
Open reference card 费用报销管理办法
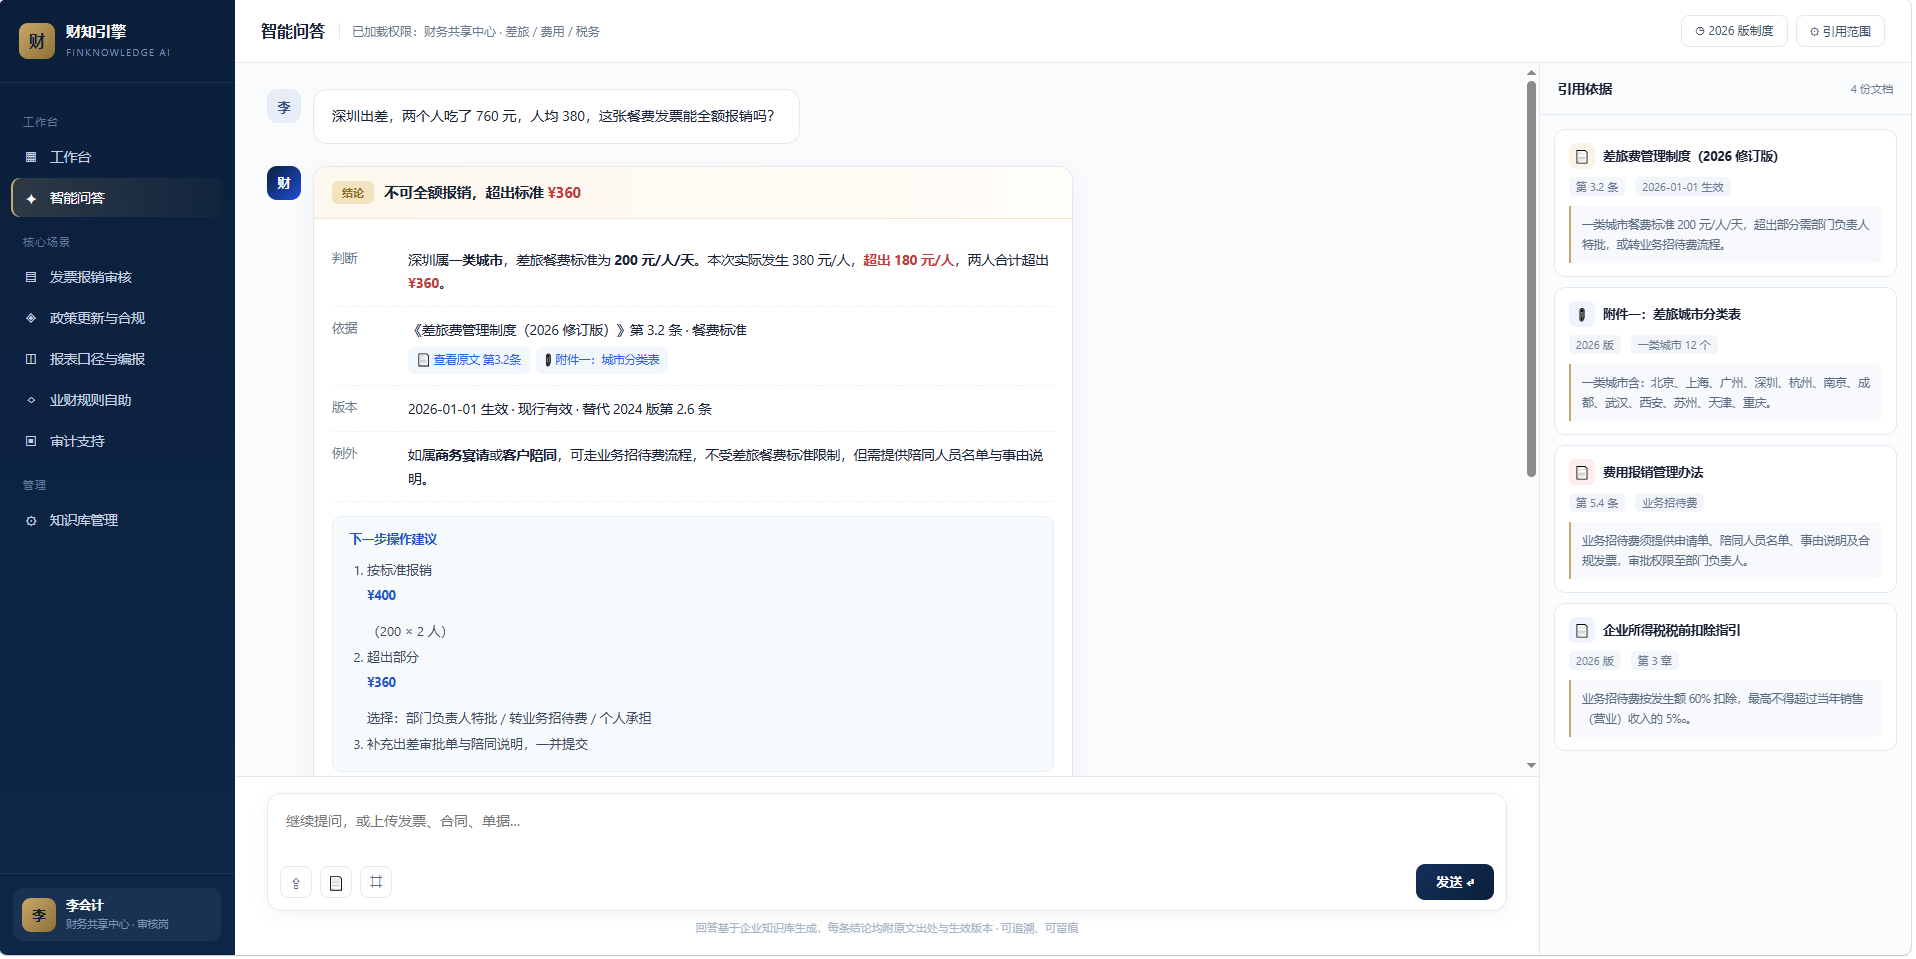pos(1725,519)
